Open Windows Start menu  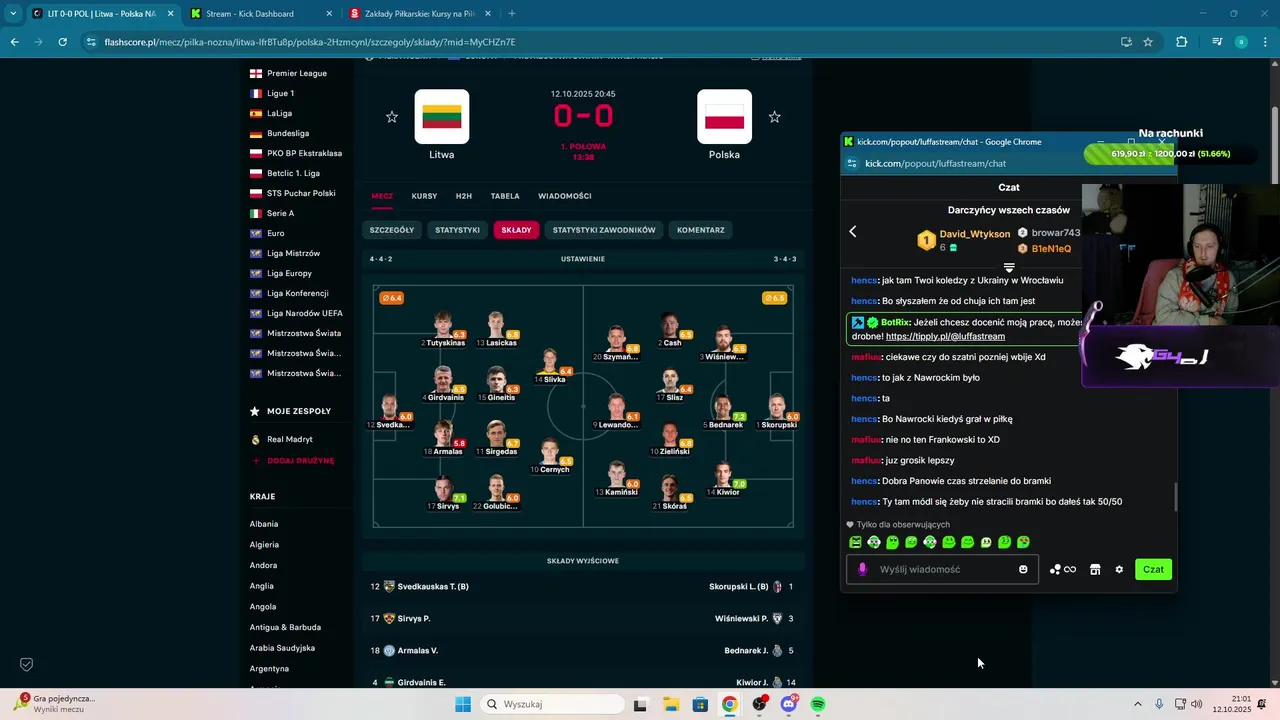pyautogui.click(x=462, y=704)
